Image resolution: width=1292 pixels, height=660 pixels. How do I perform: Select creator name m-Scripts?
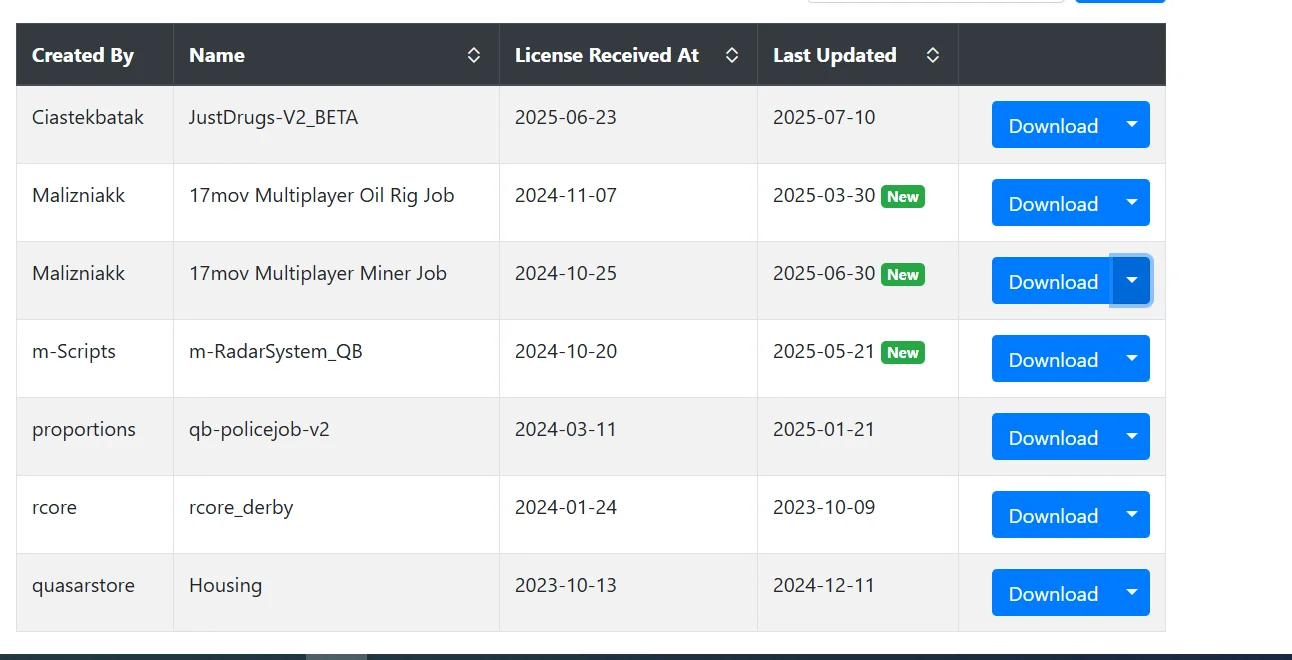click(74, 351)
